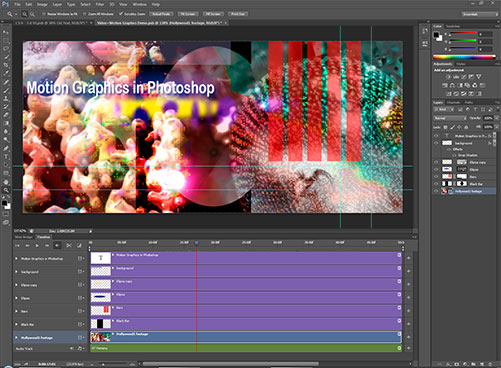Add Brightness/Contrast adjustment icon

click(448, 77)
